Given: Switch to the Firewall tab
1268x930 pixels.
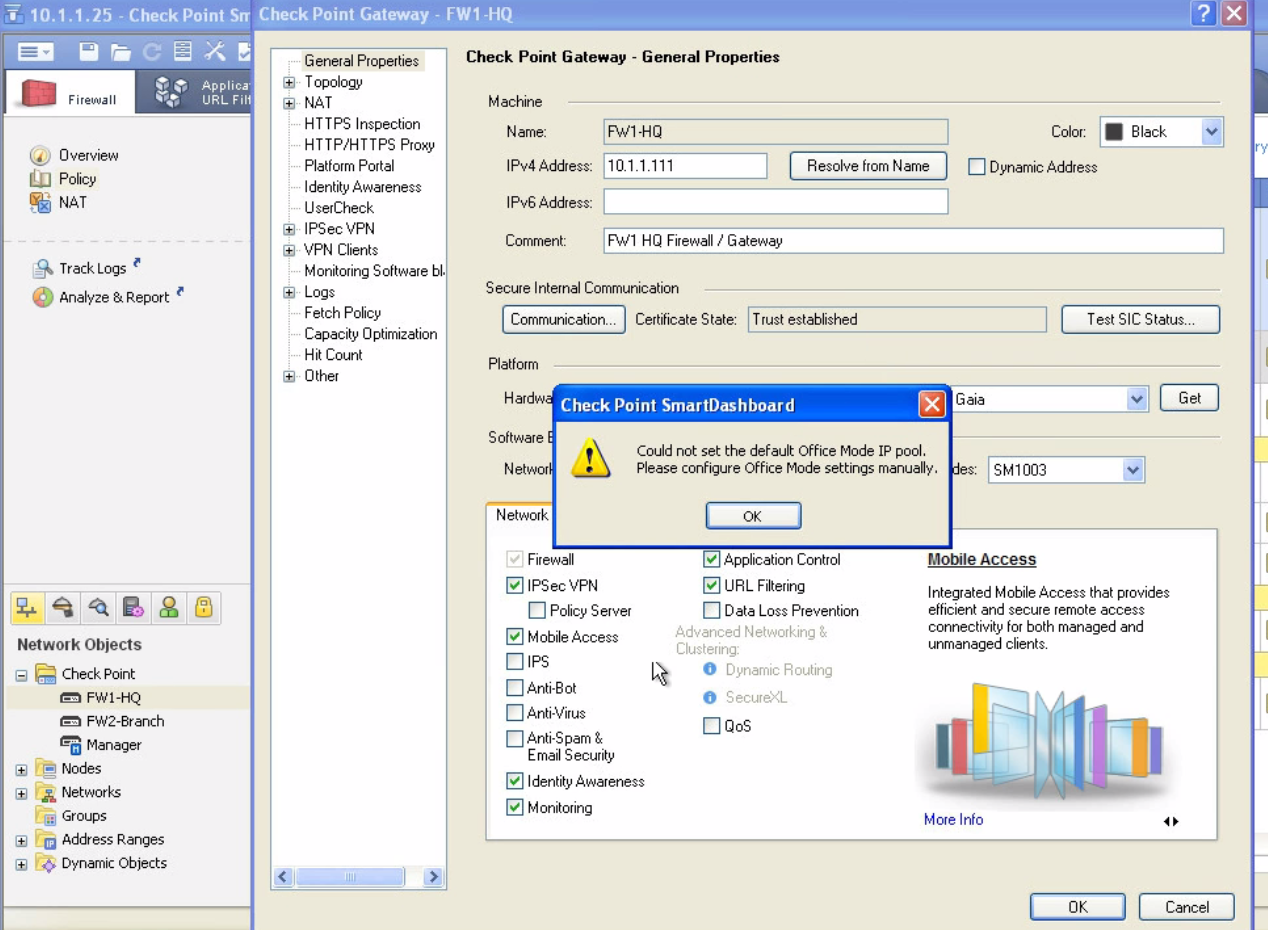Looking at the screenshot, I should tap(70, 93).
